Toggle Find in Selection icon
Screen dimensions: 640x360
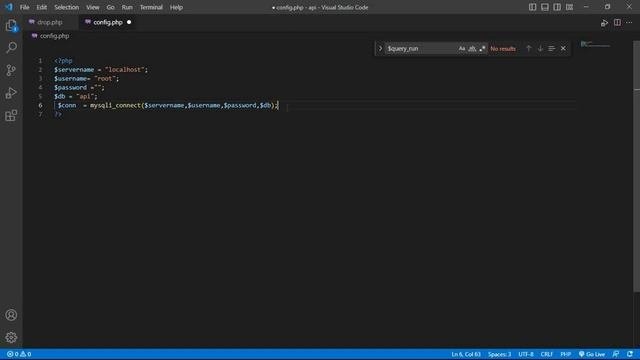pyautogui.click(x=551, y=49)
